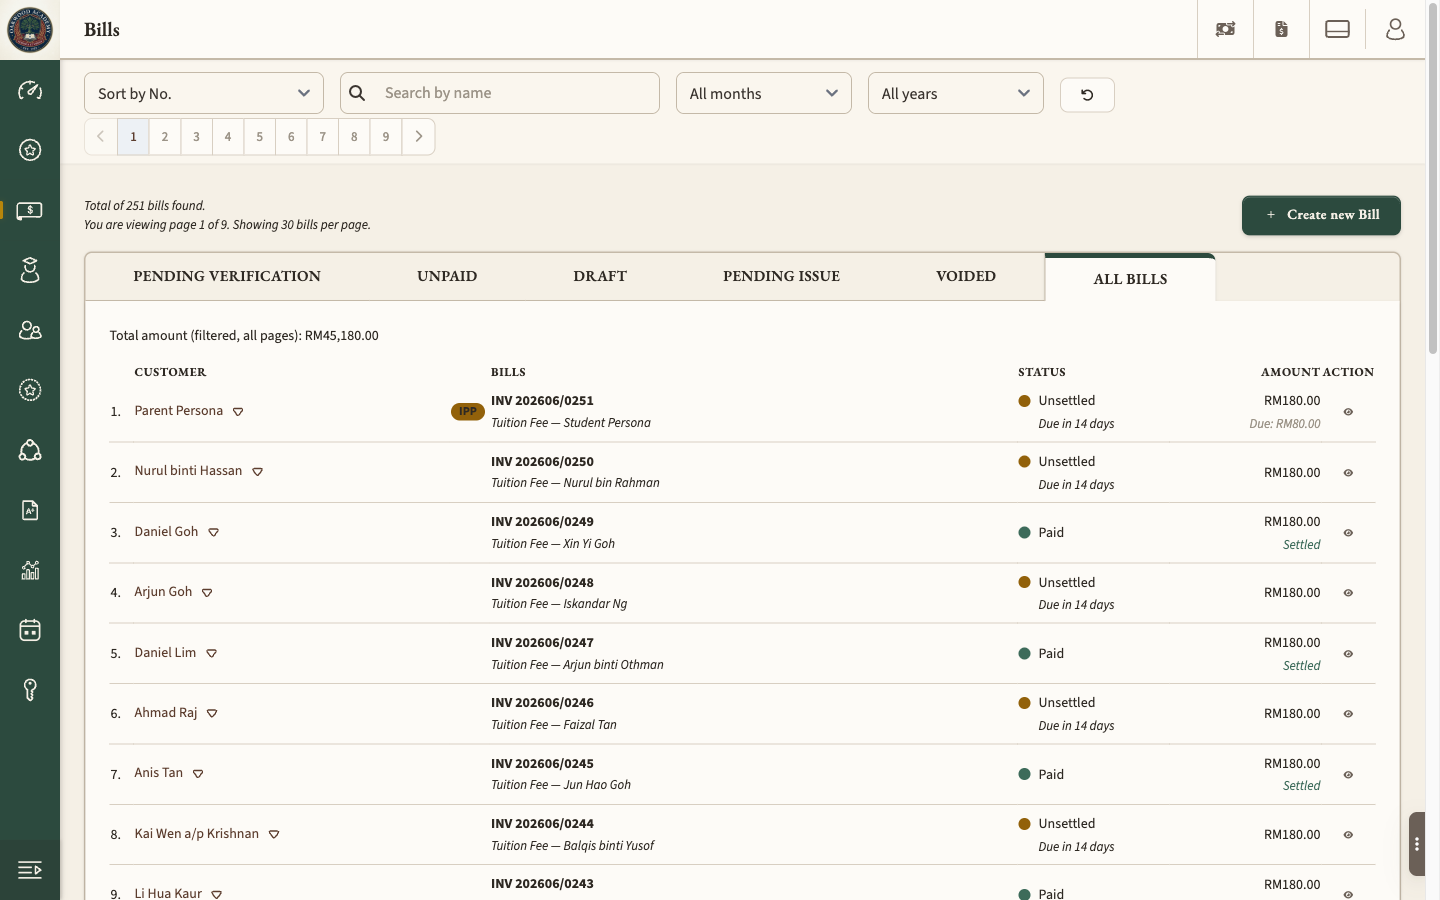View bill INV 202606/0244 eye icon
Screen dimensions: 1440x900
[1348, 835]
